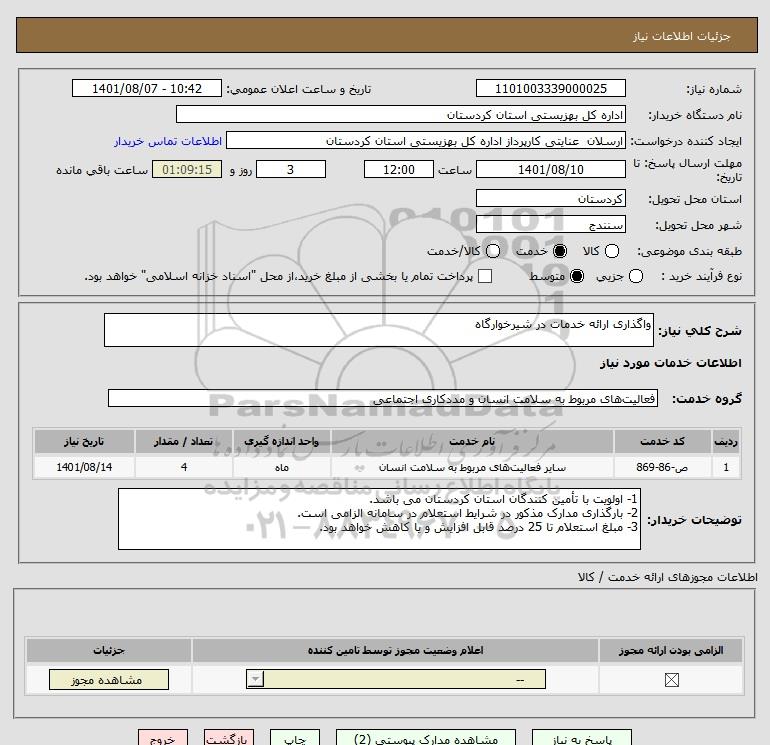The image size is (770, 745).
Task: Click the announcement date field 1401/08/07 - 10:42
Action: point(147,88)
